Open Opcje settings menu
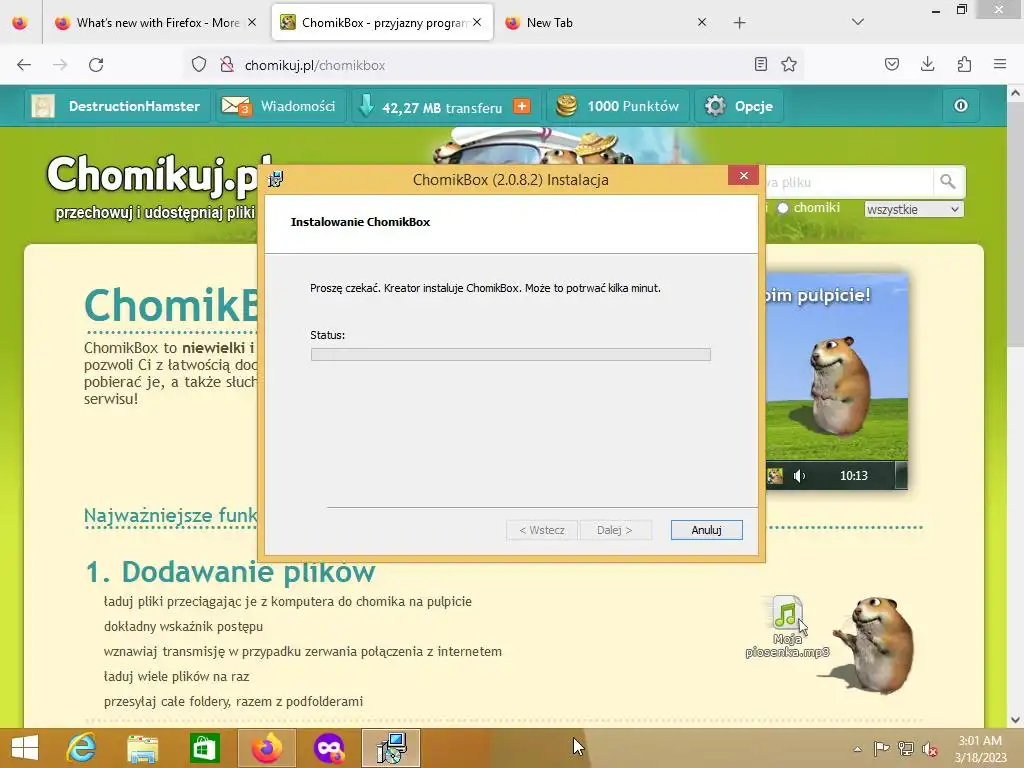 (739, 106)
